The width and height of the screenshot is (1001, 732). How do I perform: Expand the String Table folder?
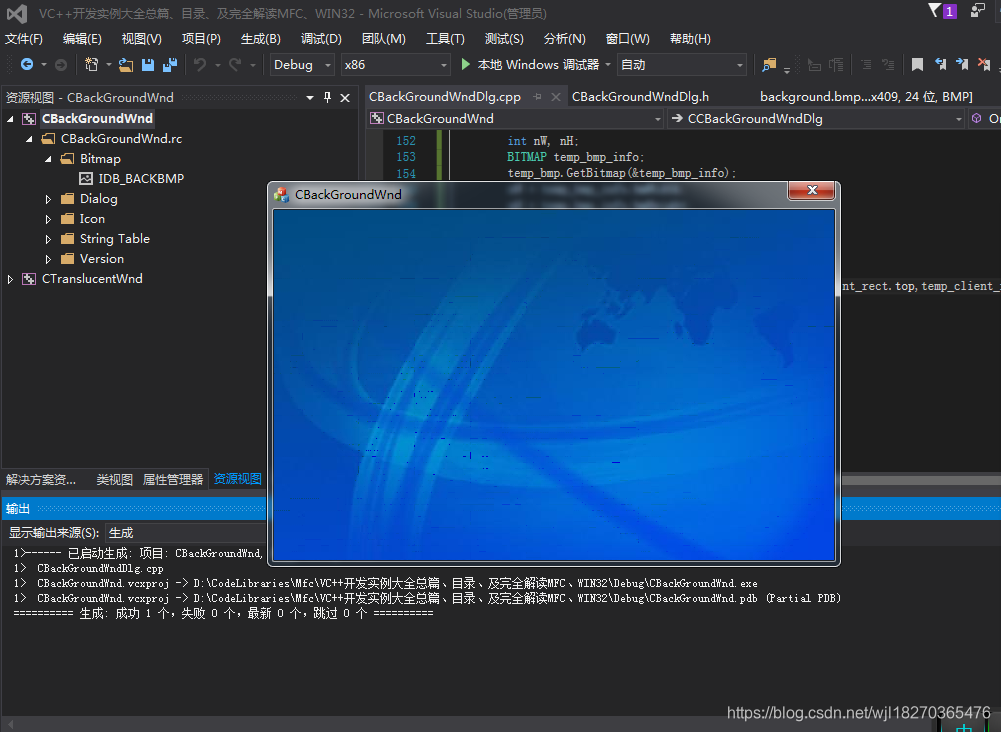click(49, 239)
